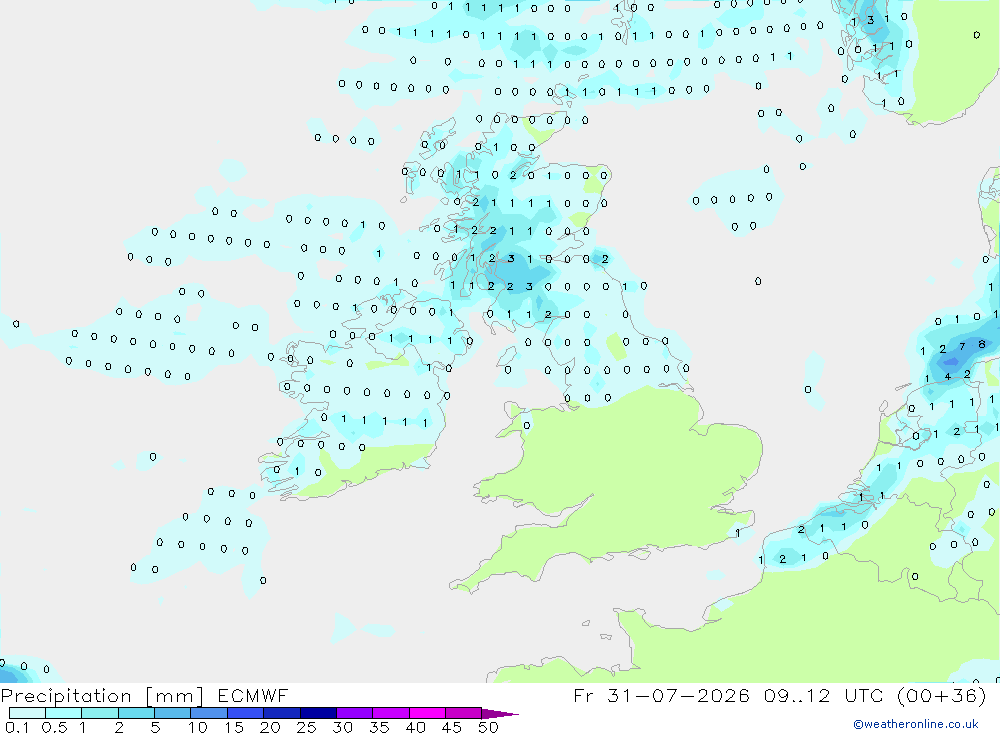
Task: Click the over-50 arrow tip of legend
Action: pos(500,713)
